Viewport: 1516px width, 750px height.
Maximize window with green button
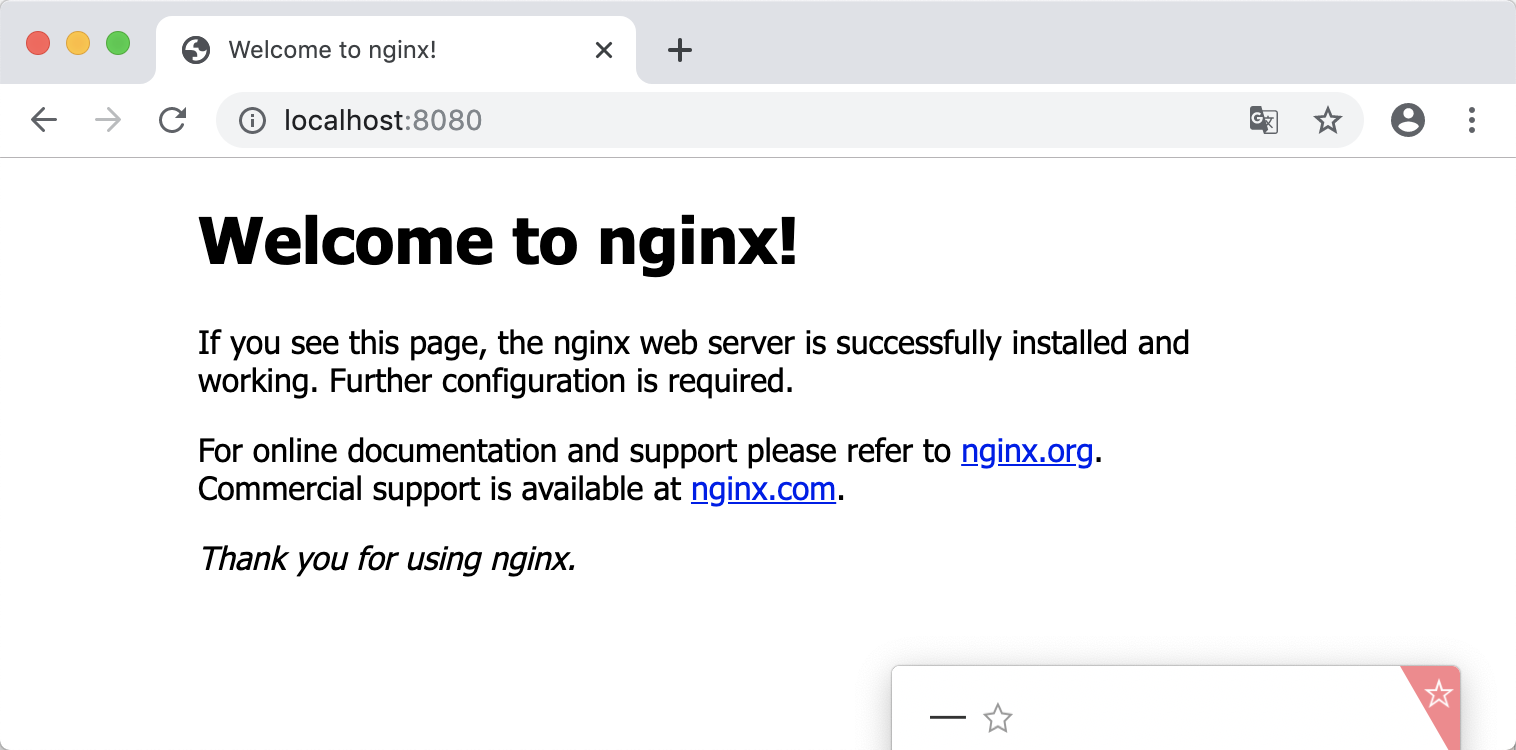[118, 44]
